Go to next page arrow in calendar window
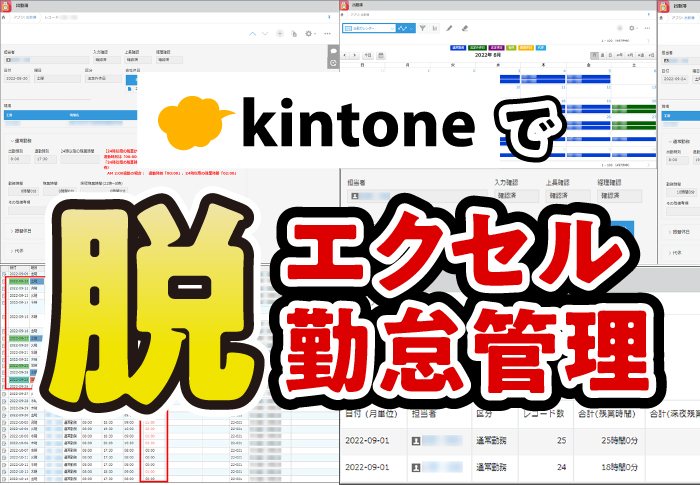The height and width of the screenshot is (485, 700). pyautogui.click(x=649, y=41)
